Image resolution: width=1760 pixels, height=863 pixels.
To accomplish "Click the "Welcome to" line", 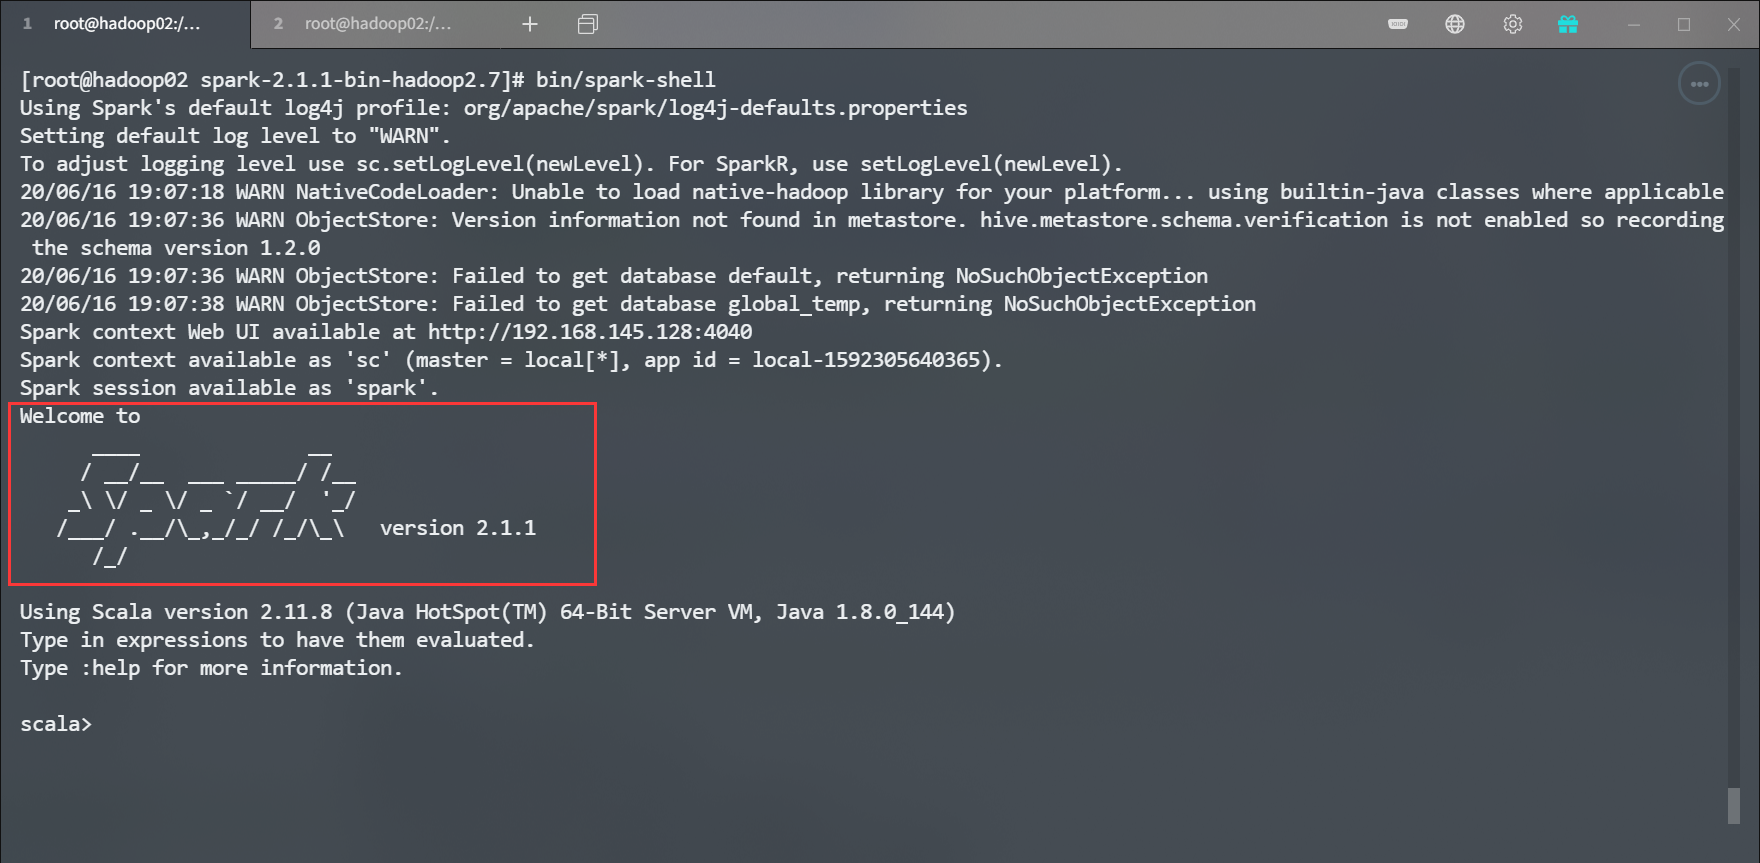I will [80, 416].
